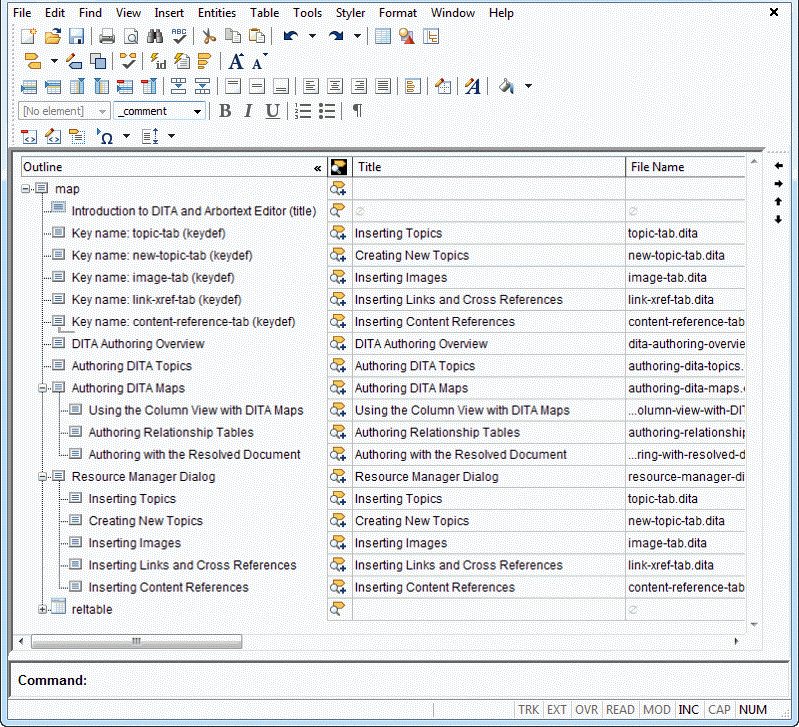Image resolution: width=799 pixels, height=727 pixels.
Task: Save the document using the floppy icon
Action: (76, 36)
